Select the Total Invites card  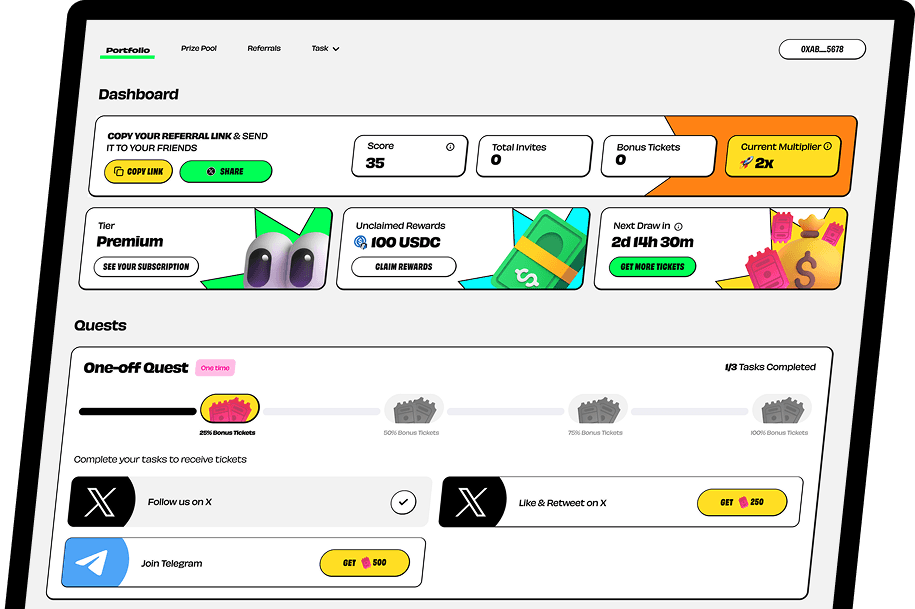534,156
